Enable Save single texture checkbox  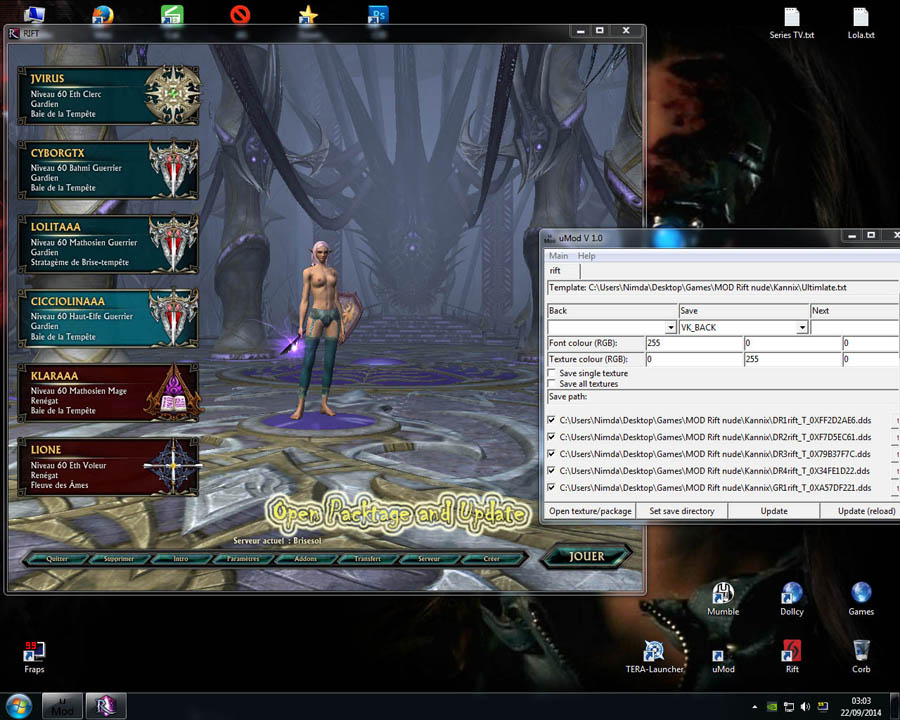pyautogui.click(x=552, y=373)
